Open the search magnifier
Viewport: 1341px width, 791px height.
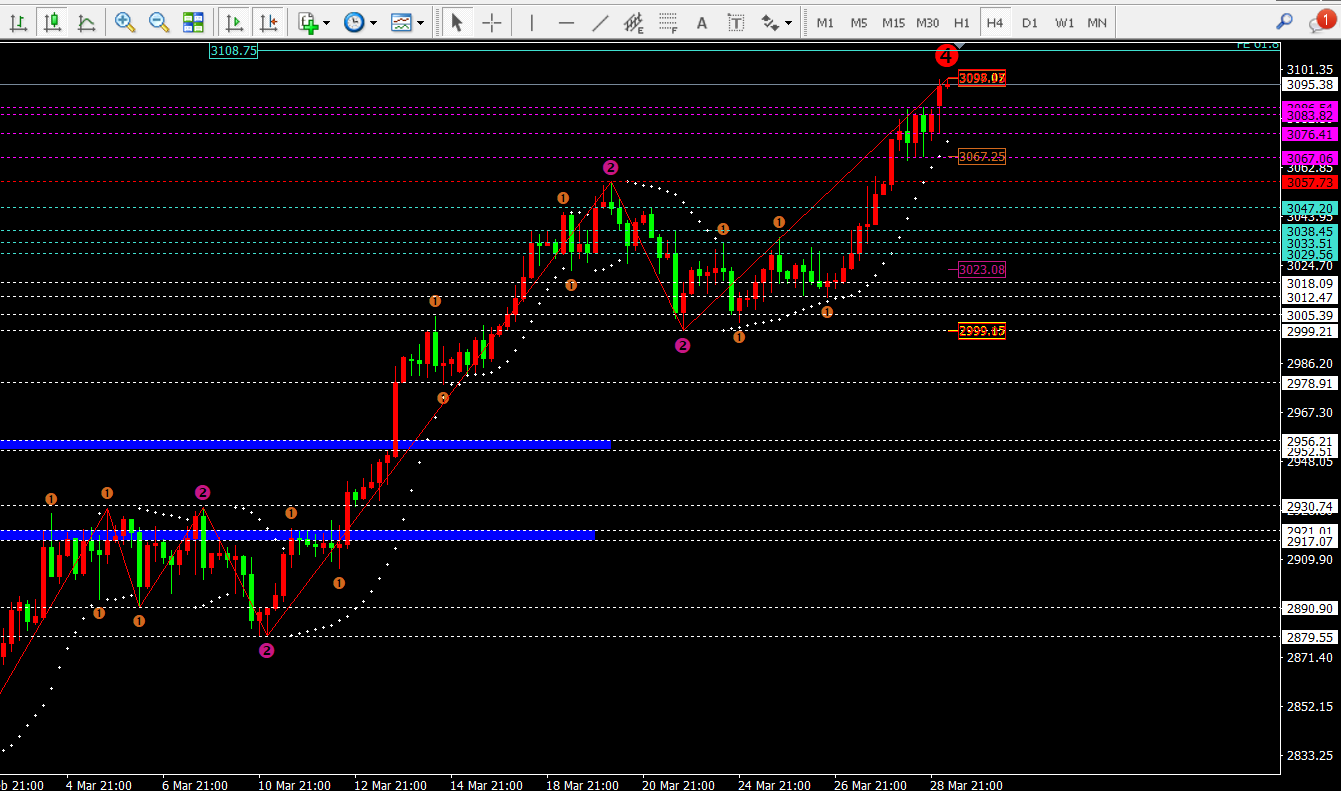[1285, 21]
